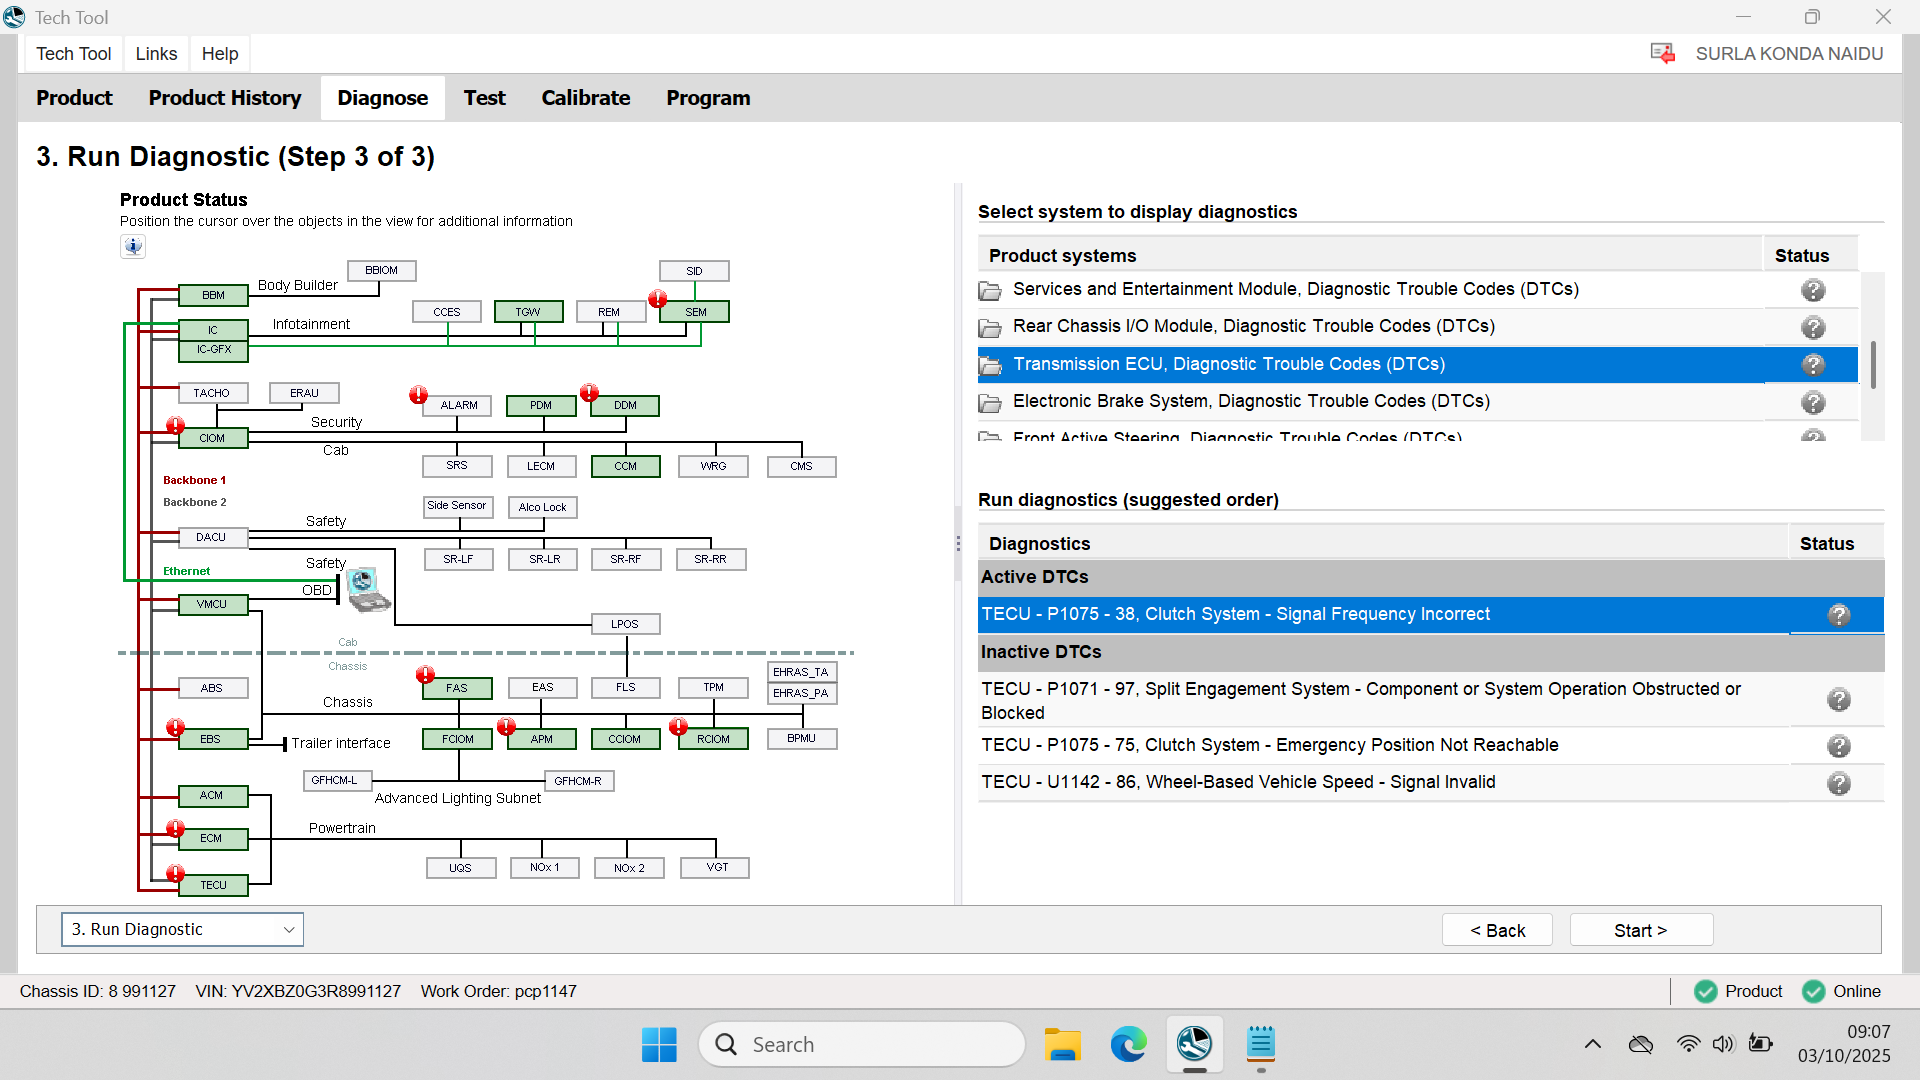
Task: Select the ECM node in the diagram
Action: pyautogui.click(x=212, y=839)
